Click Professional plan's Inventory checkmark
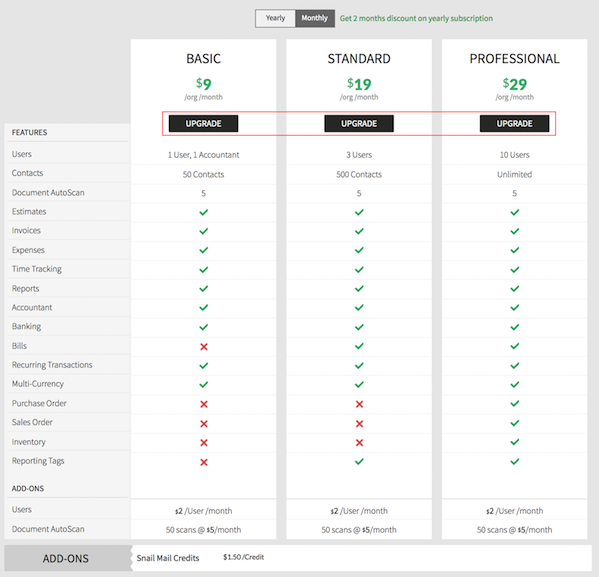Screen dimensions: 599x577 pos(515,442)
